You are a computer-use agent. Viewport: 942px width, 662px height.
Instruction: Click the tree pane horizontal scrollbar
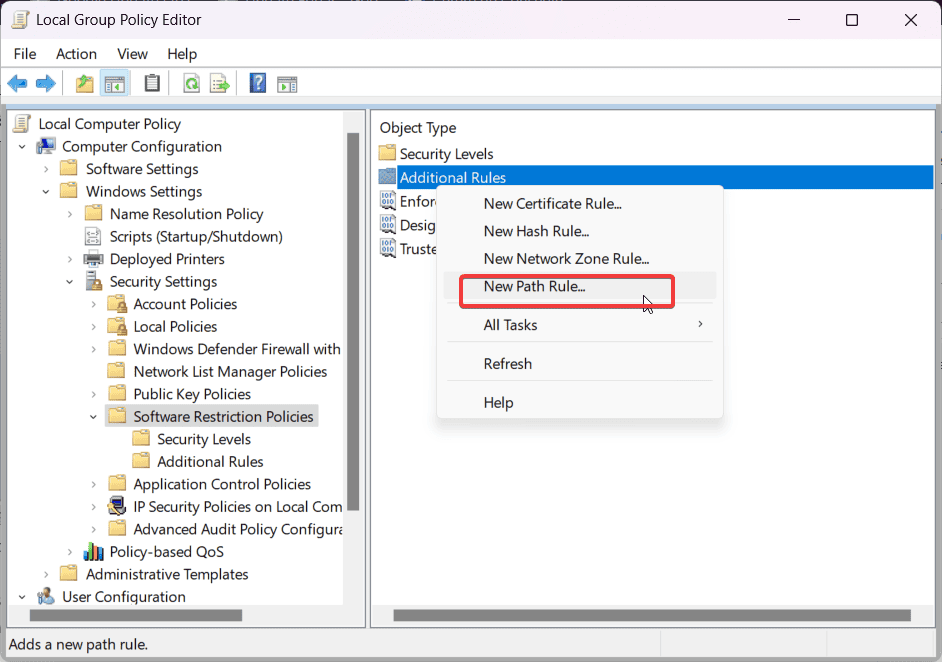point(136,615)
